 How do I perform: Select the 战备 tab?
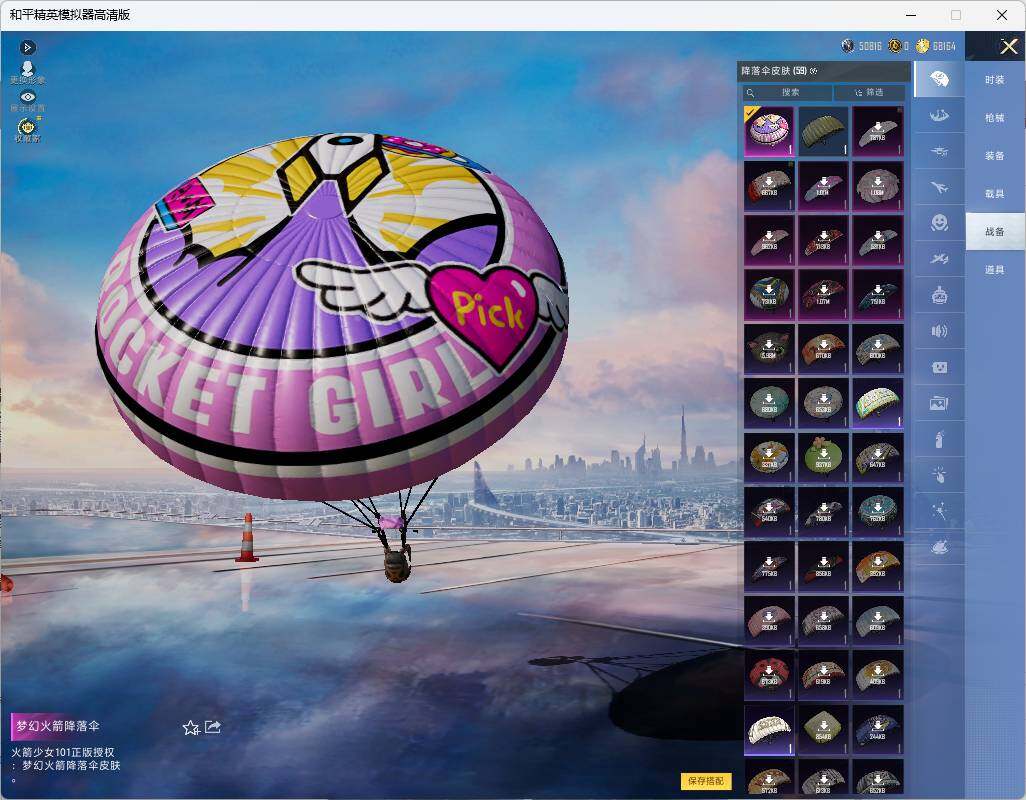(995, 232)
